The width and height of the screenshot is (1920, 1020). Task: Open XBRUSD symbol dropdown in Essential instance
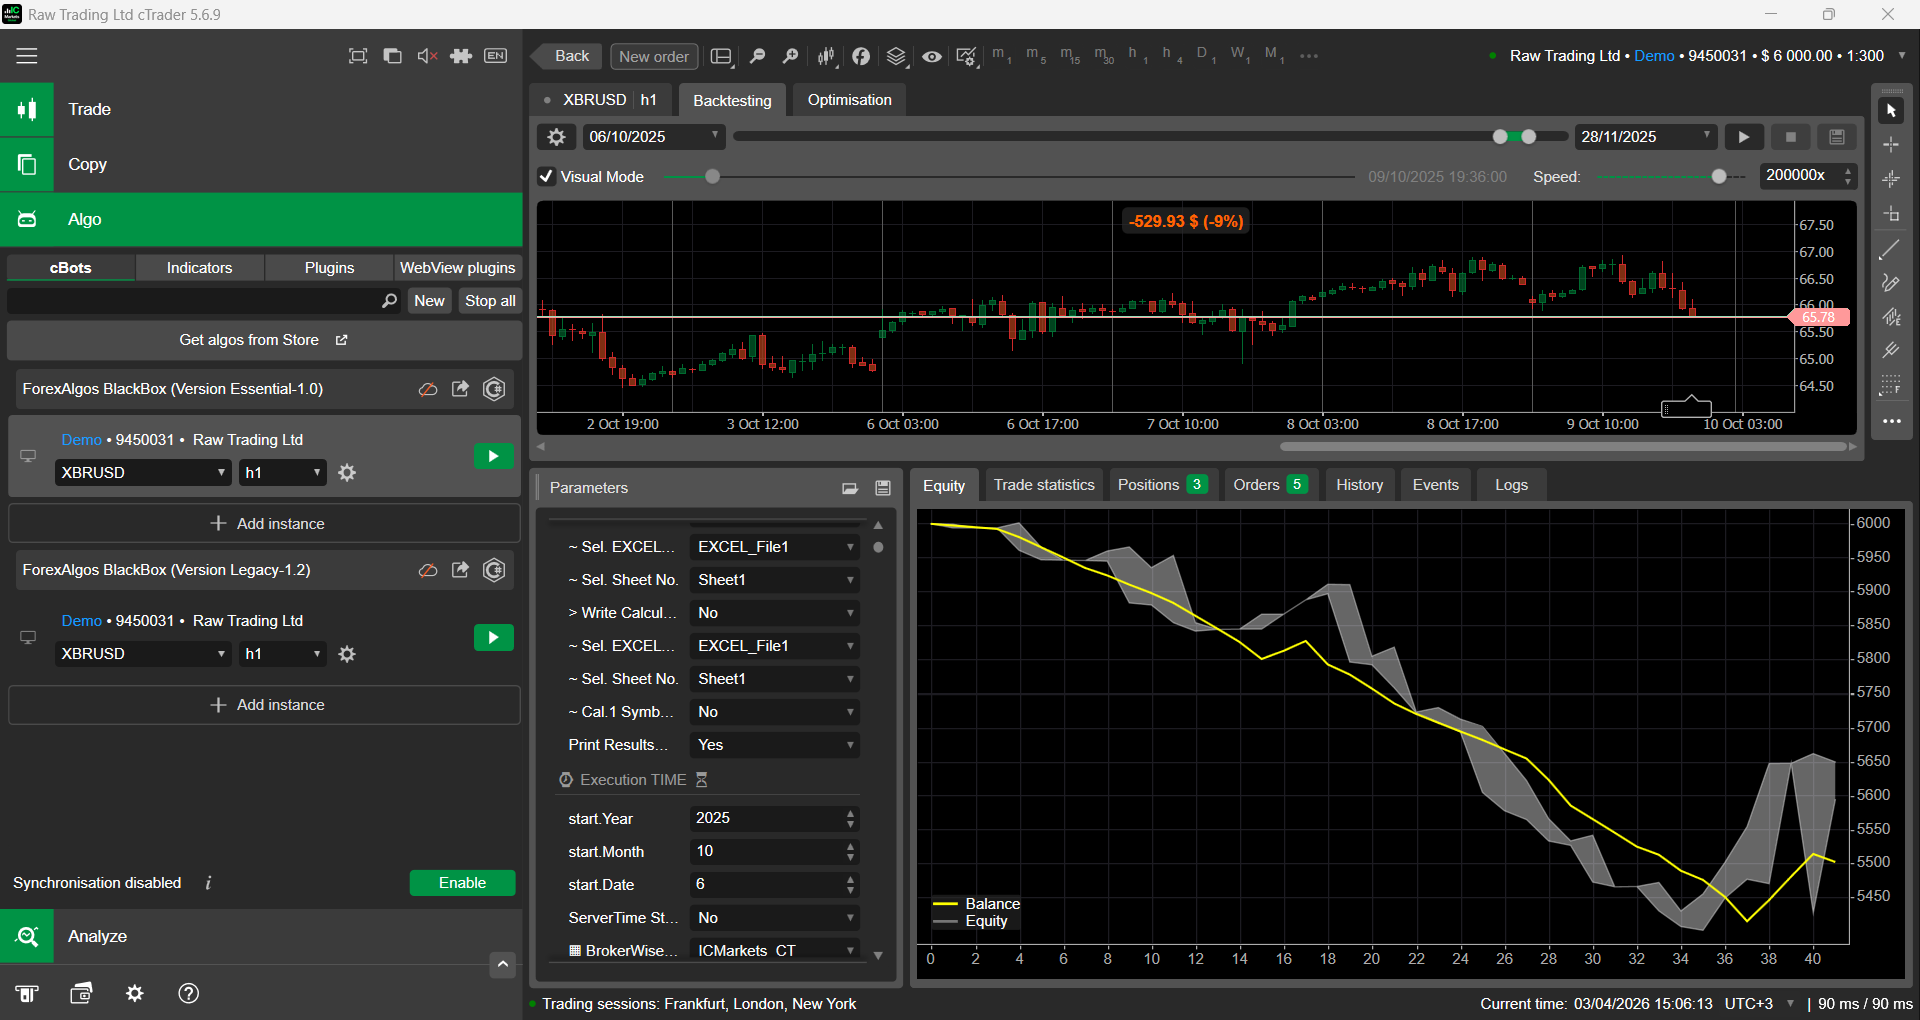point(143,473)
